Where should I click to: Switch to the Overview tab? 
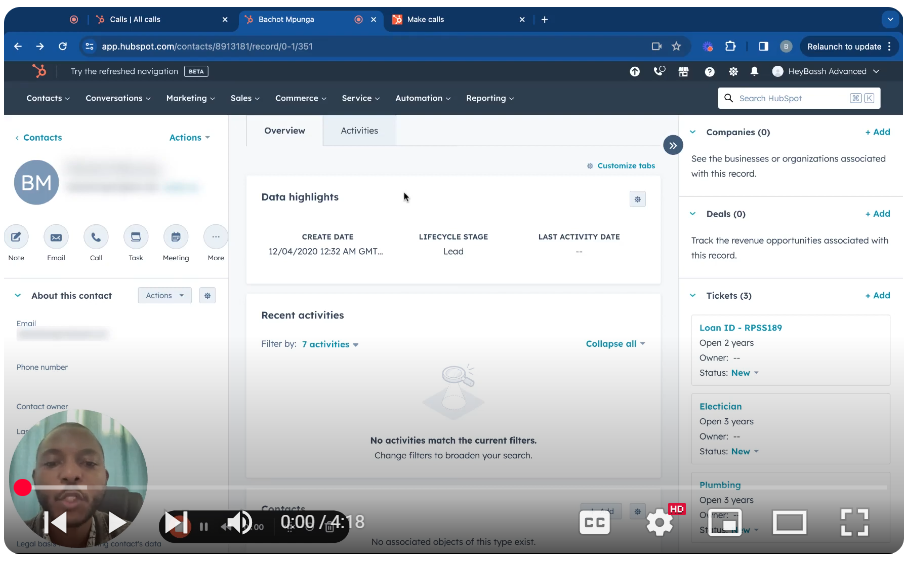click(284, 131)
